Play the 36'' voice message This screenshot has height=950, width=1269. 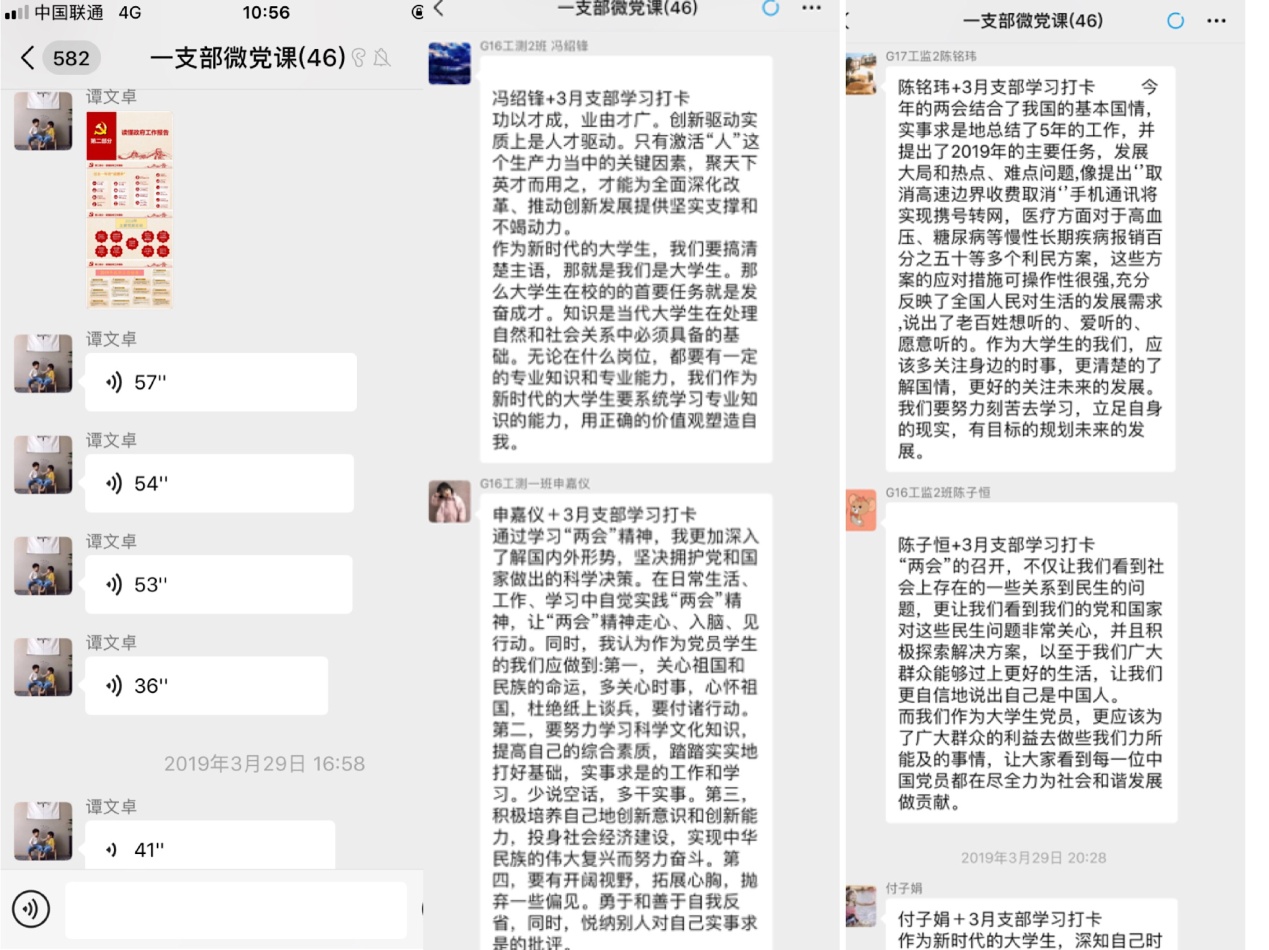206,686
